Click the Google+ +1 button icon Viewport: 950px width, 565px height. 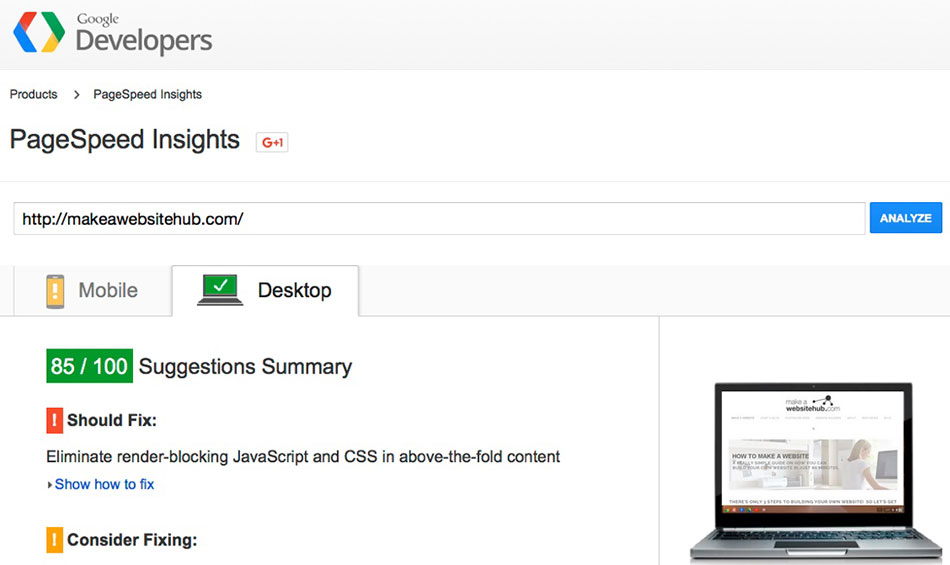click(x=272, y=142)
